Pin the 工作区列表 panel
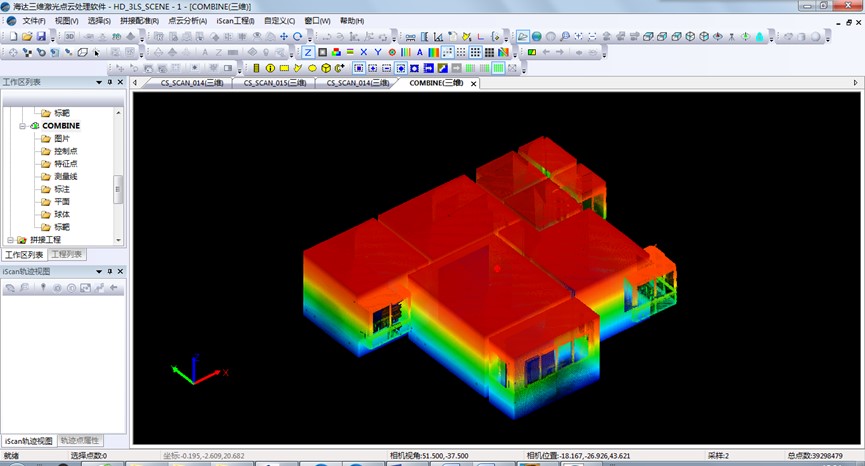 [x=110, y=83]
